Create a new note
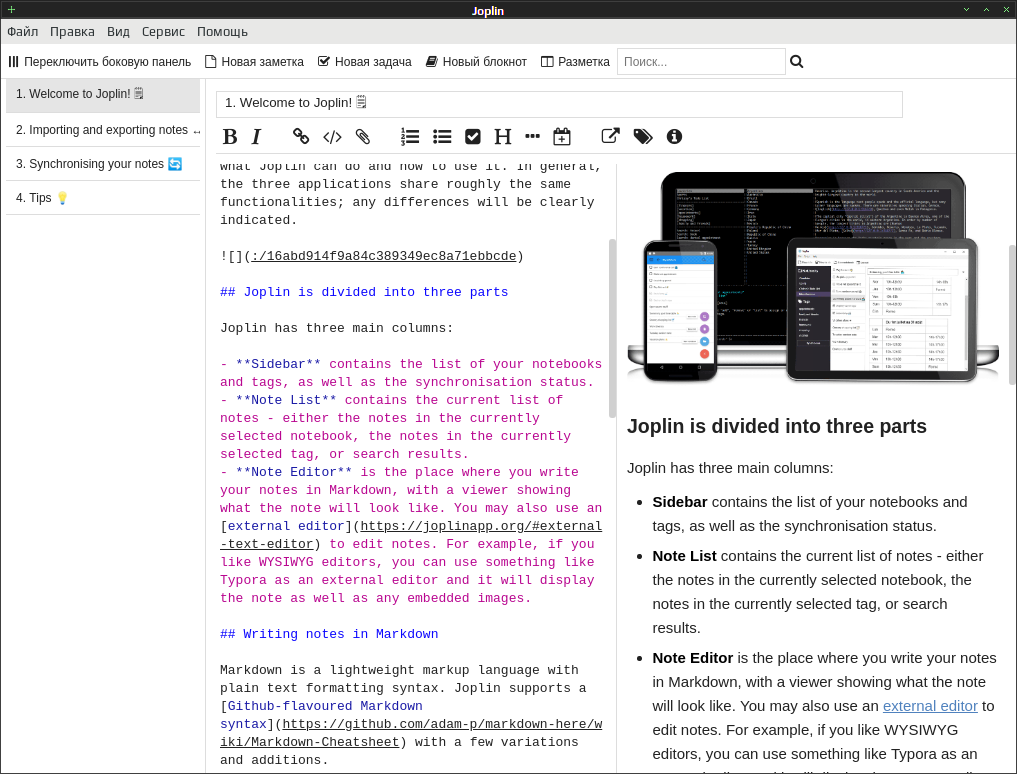 254,62
